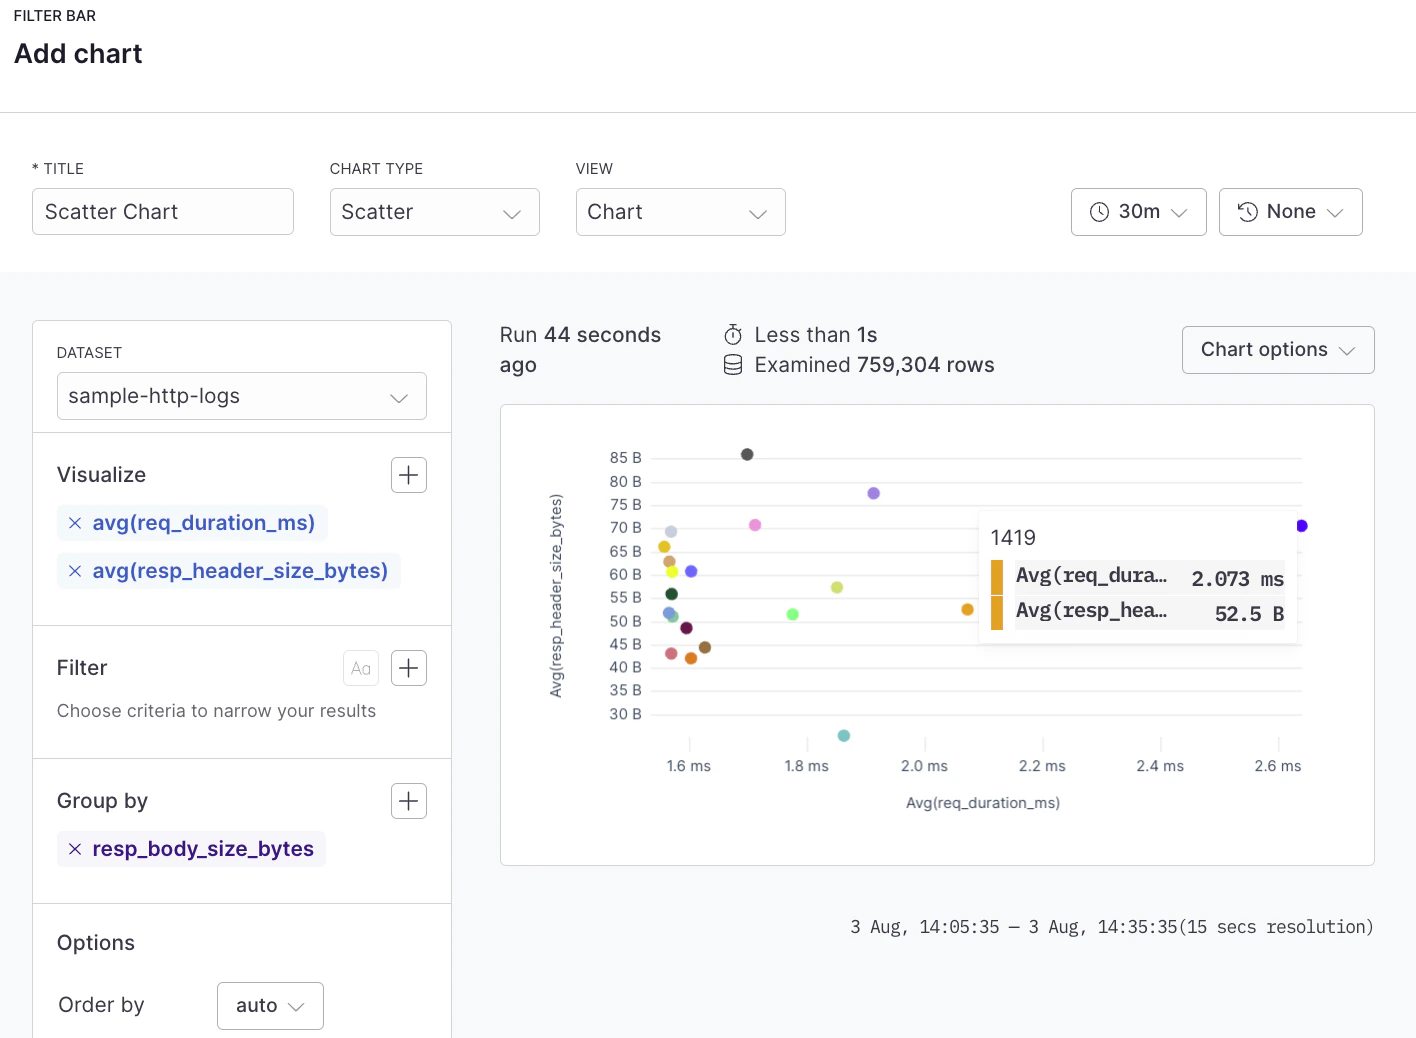Image resolution: width=1416 pixels, height=1038 pixels.
Task: Click the plus icon beside Filter
Action: [x=408, y=668]
